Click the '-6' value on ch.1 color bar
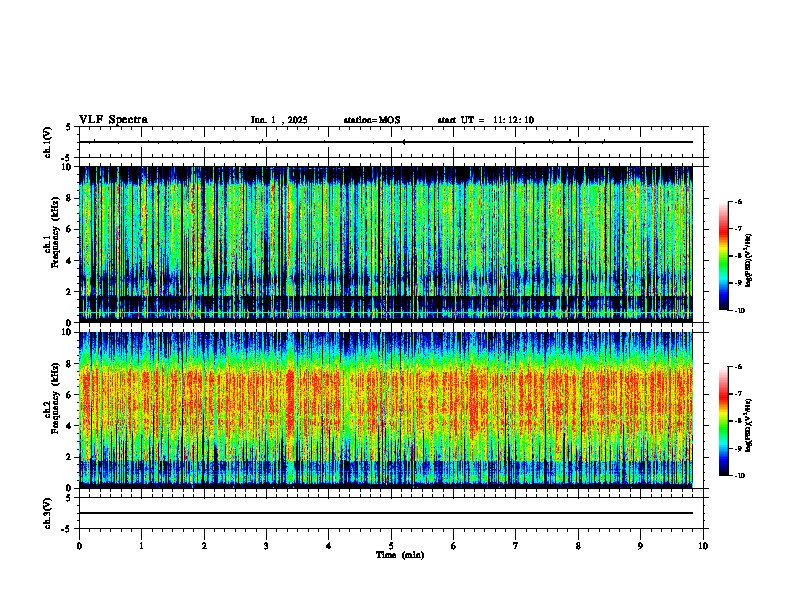This screenshot has height=612, width=792. [x=738, y=202]
